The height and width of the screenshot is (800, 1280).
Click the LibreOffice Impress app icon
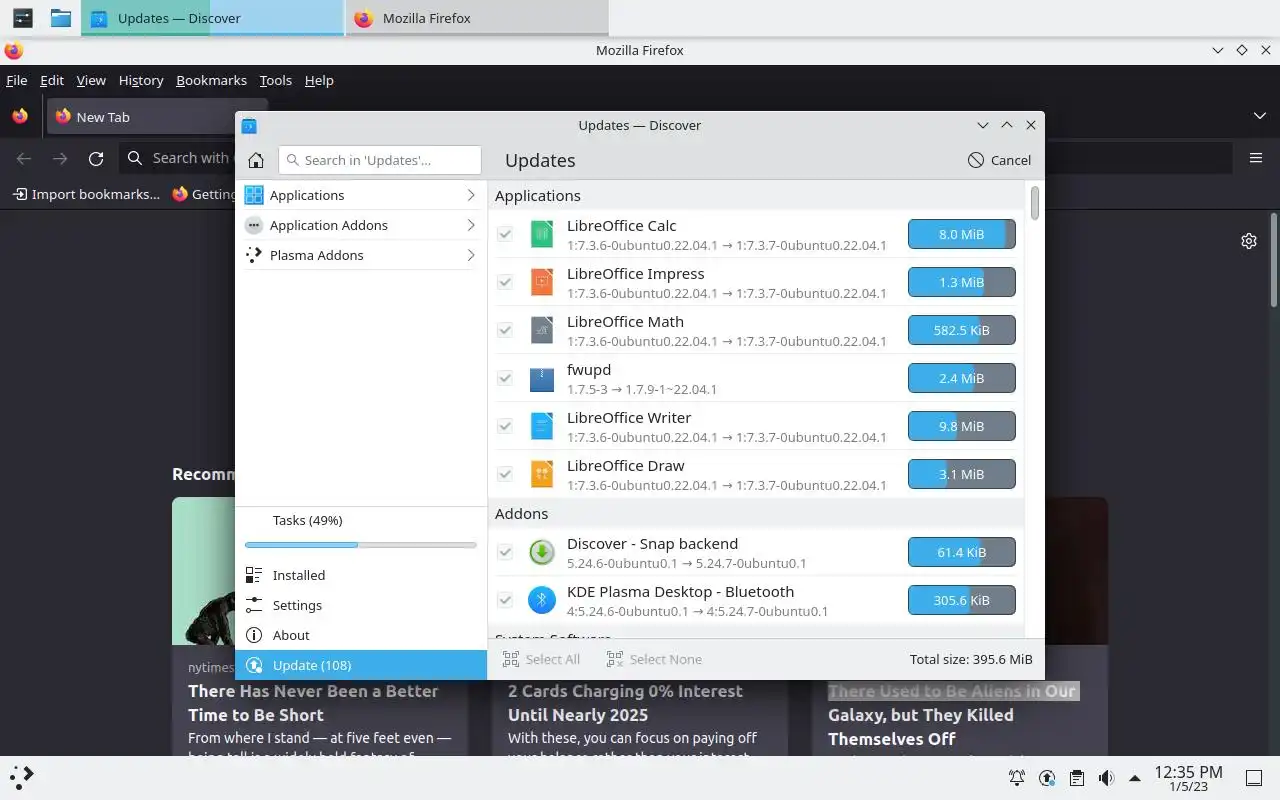541,282
